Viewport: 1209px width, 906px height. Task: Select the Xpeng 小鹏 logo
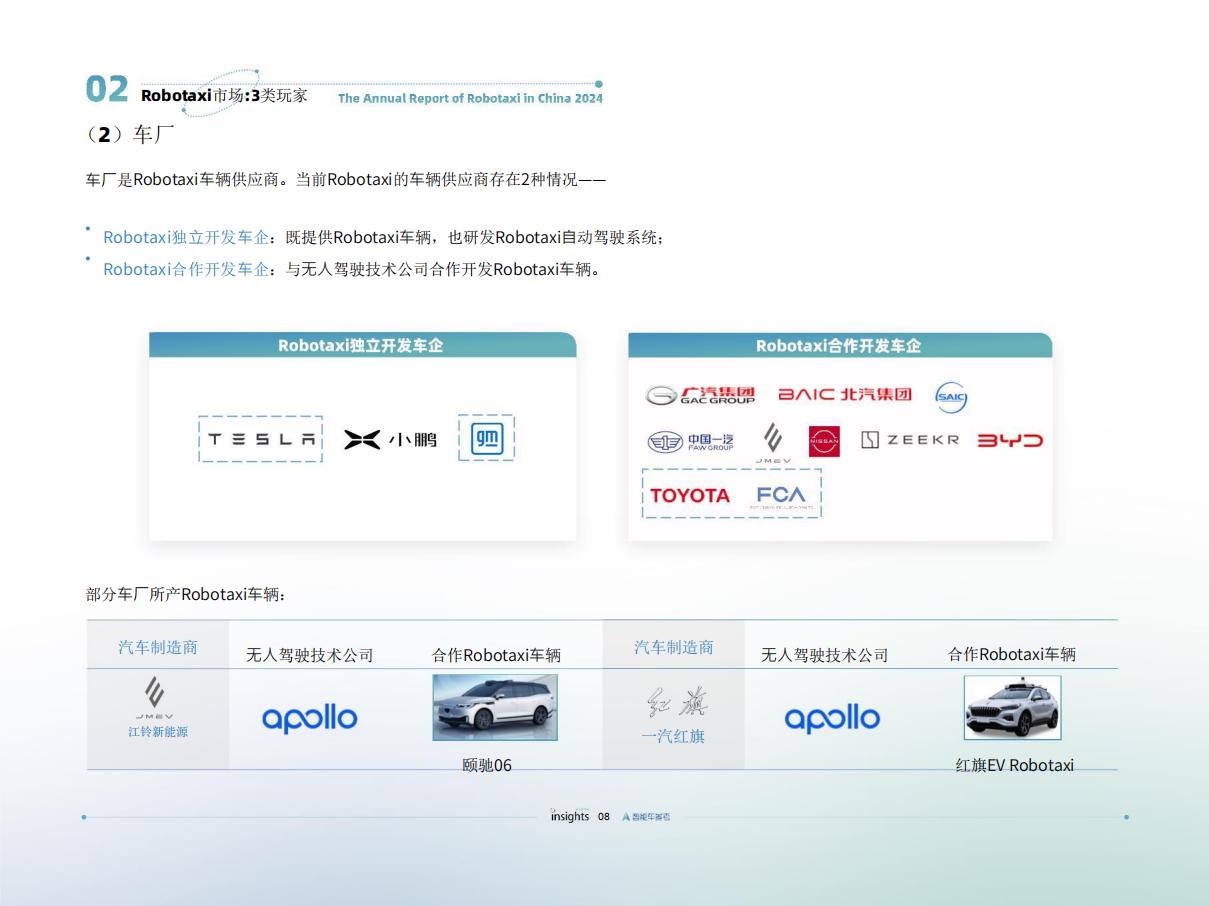[x=390, y=439]
